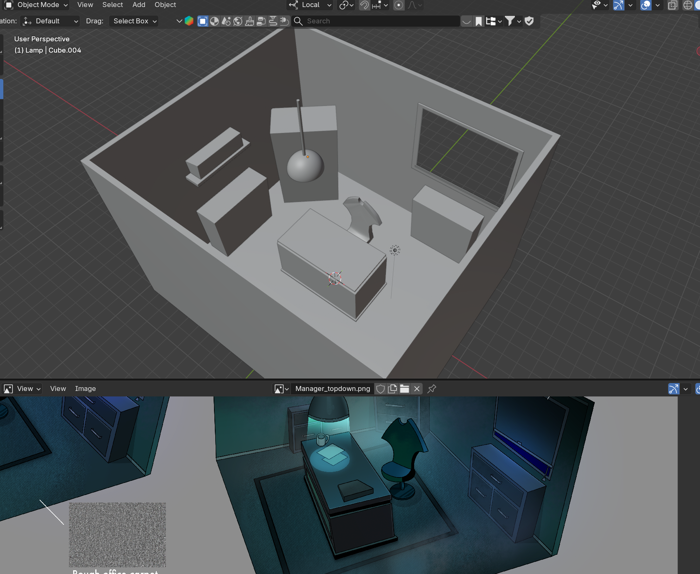Click the colorful asset library cube icon
This screenshot has height=574, width=700.
189,21
